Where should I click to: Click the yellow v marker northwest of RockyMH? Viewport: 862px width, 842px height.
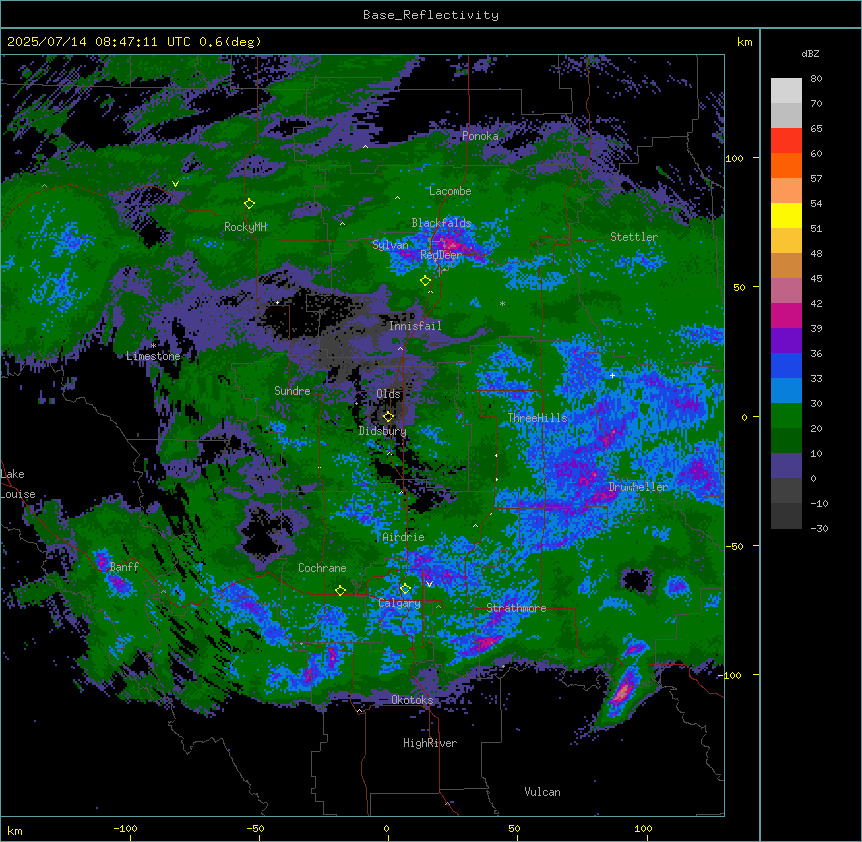click(175, 184)
